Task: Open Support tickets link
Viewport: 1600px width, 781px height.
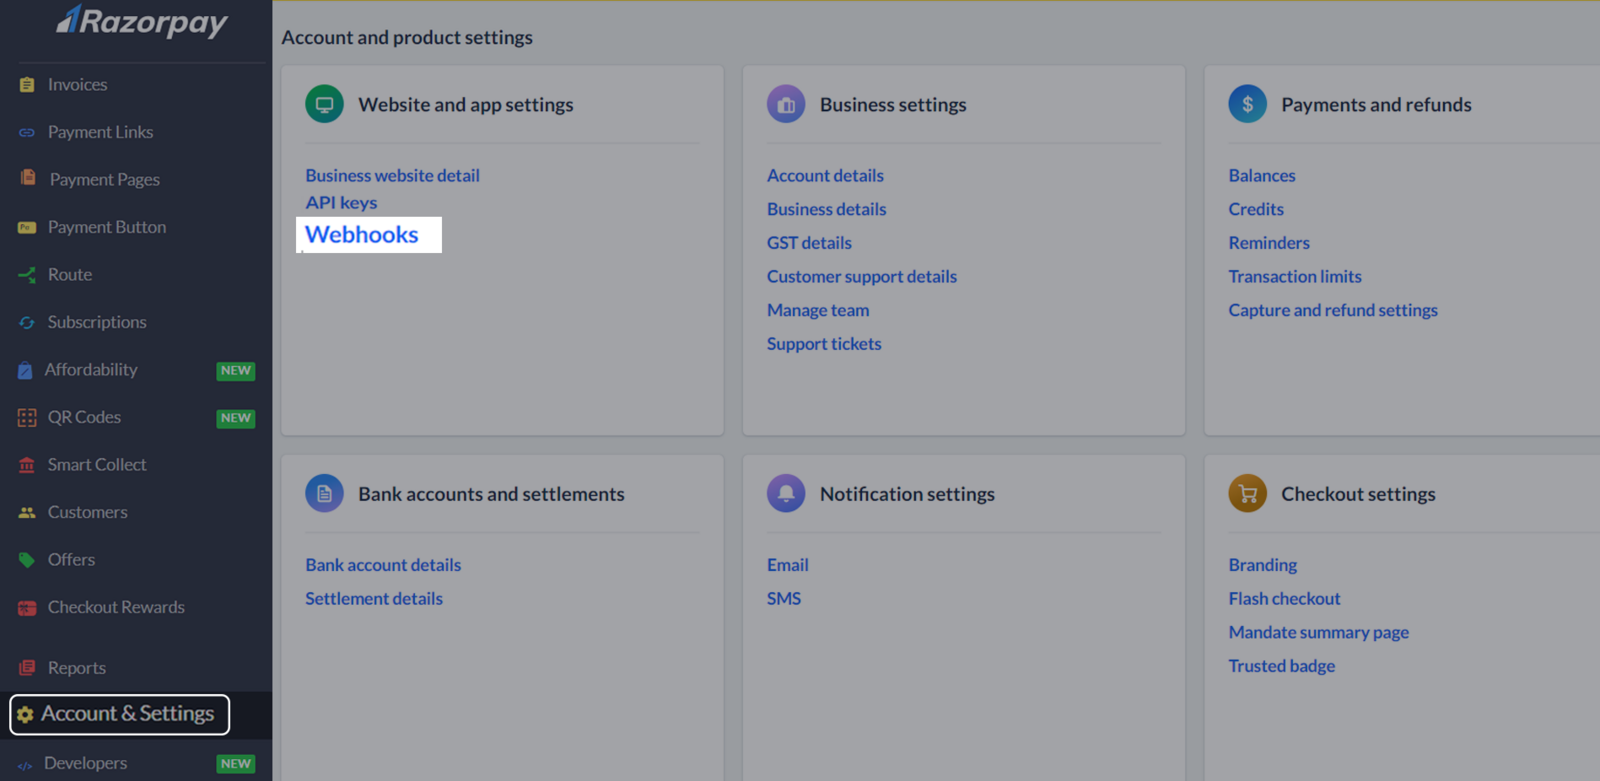Action: [824, 344]
